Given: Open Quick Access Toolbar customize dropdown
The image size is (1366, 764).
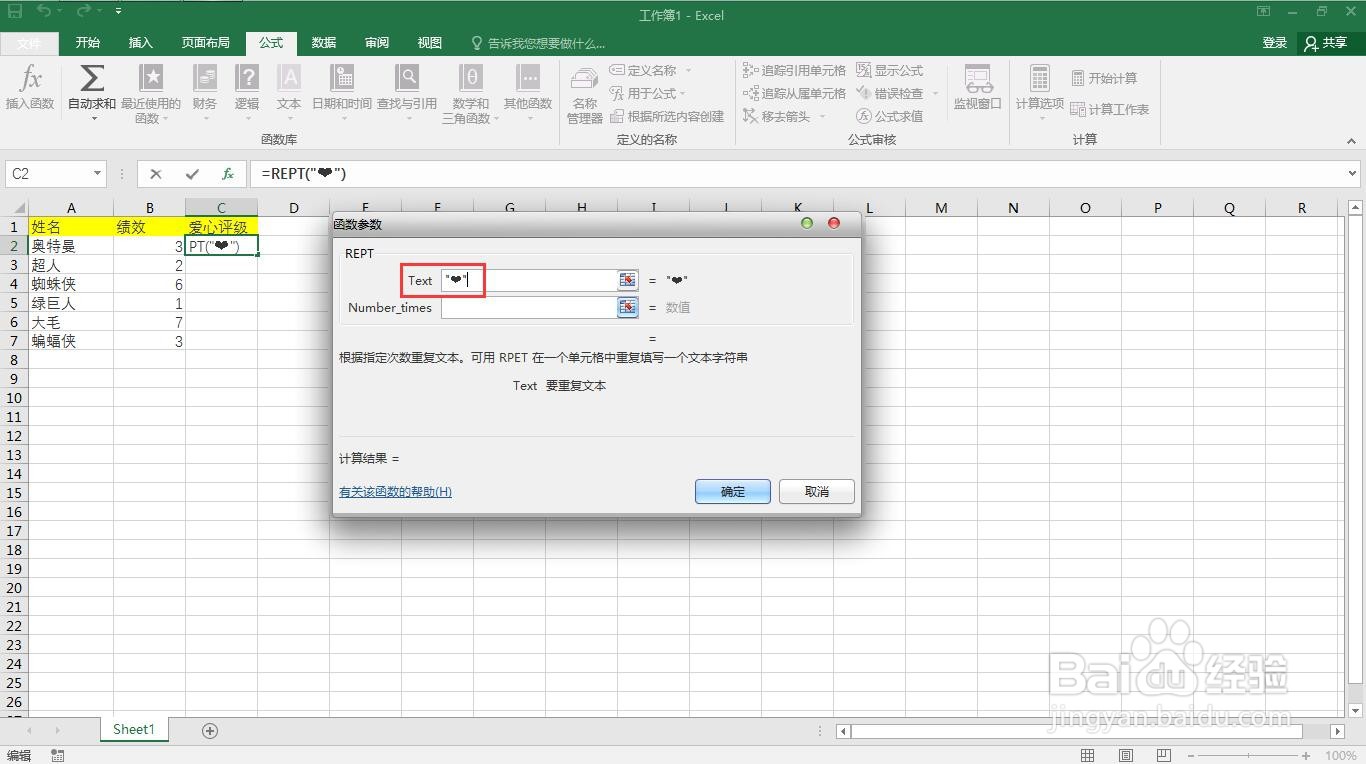Looking at the screenshot, I should tap(119, 12).
